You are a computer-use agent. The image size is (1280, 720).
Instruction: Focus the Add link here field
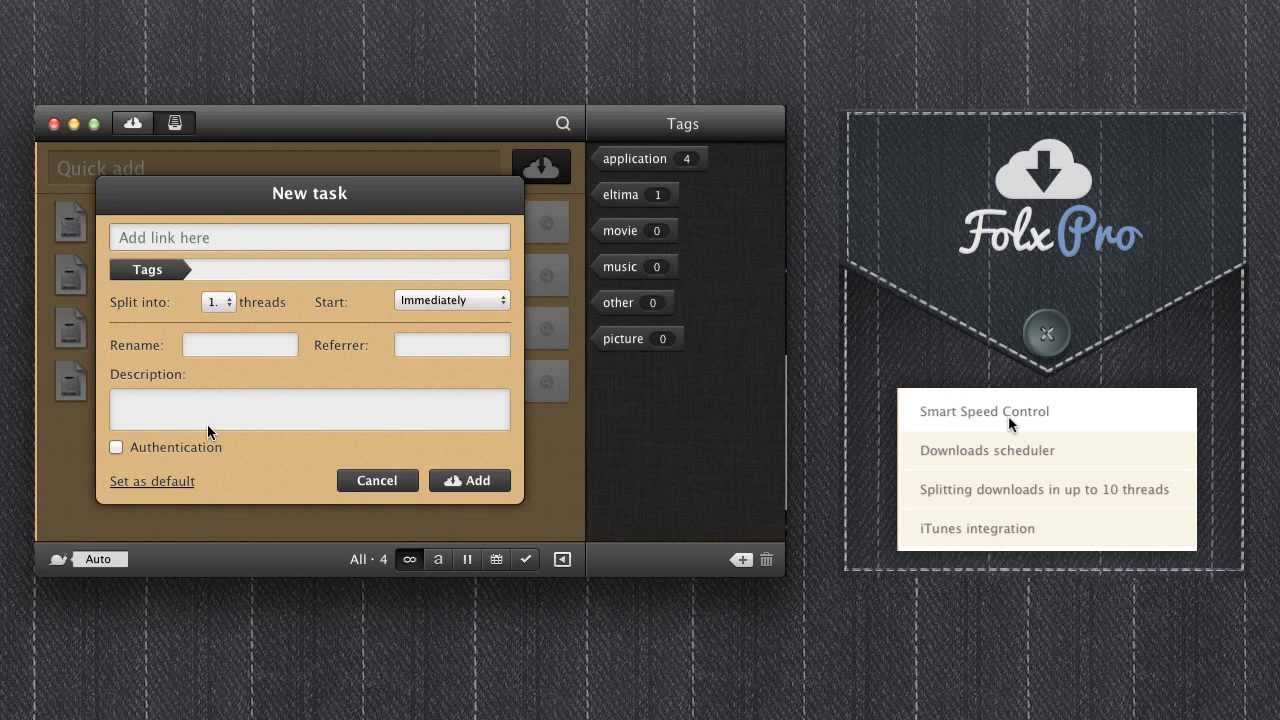310,237
